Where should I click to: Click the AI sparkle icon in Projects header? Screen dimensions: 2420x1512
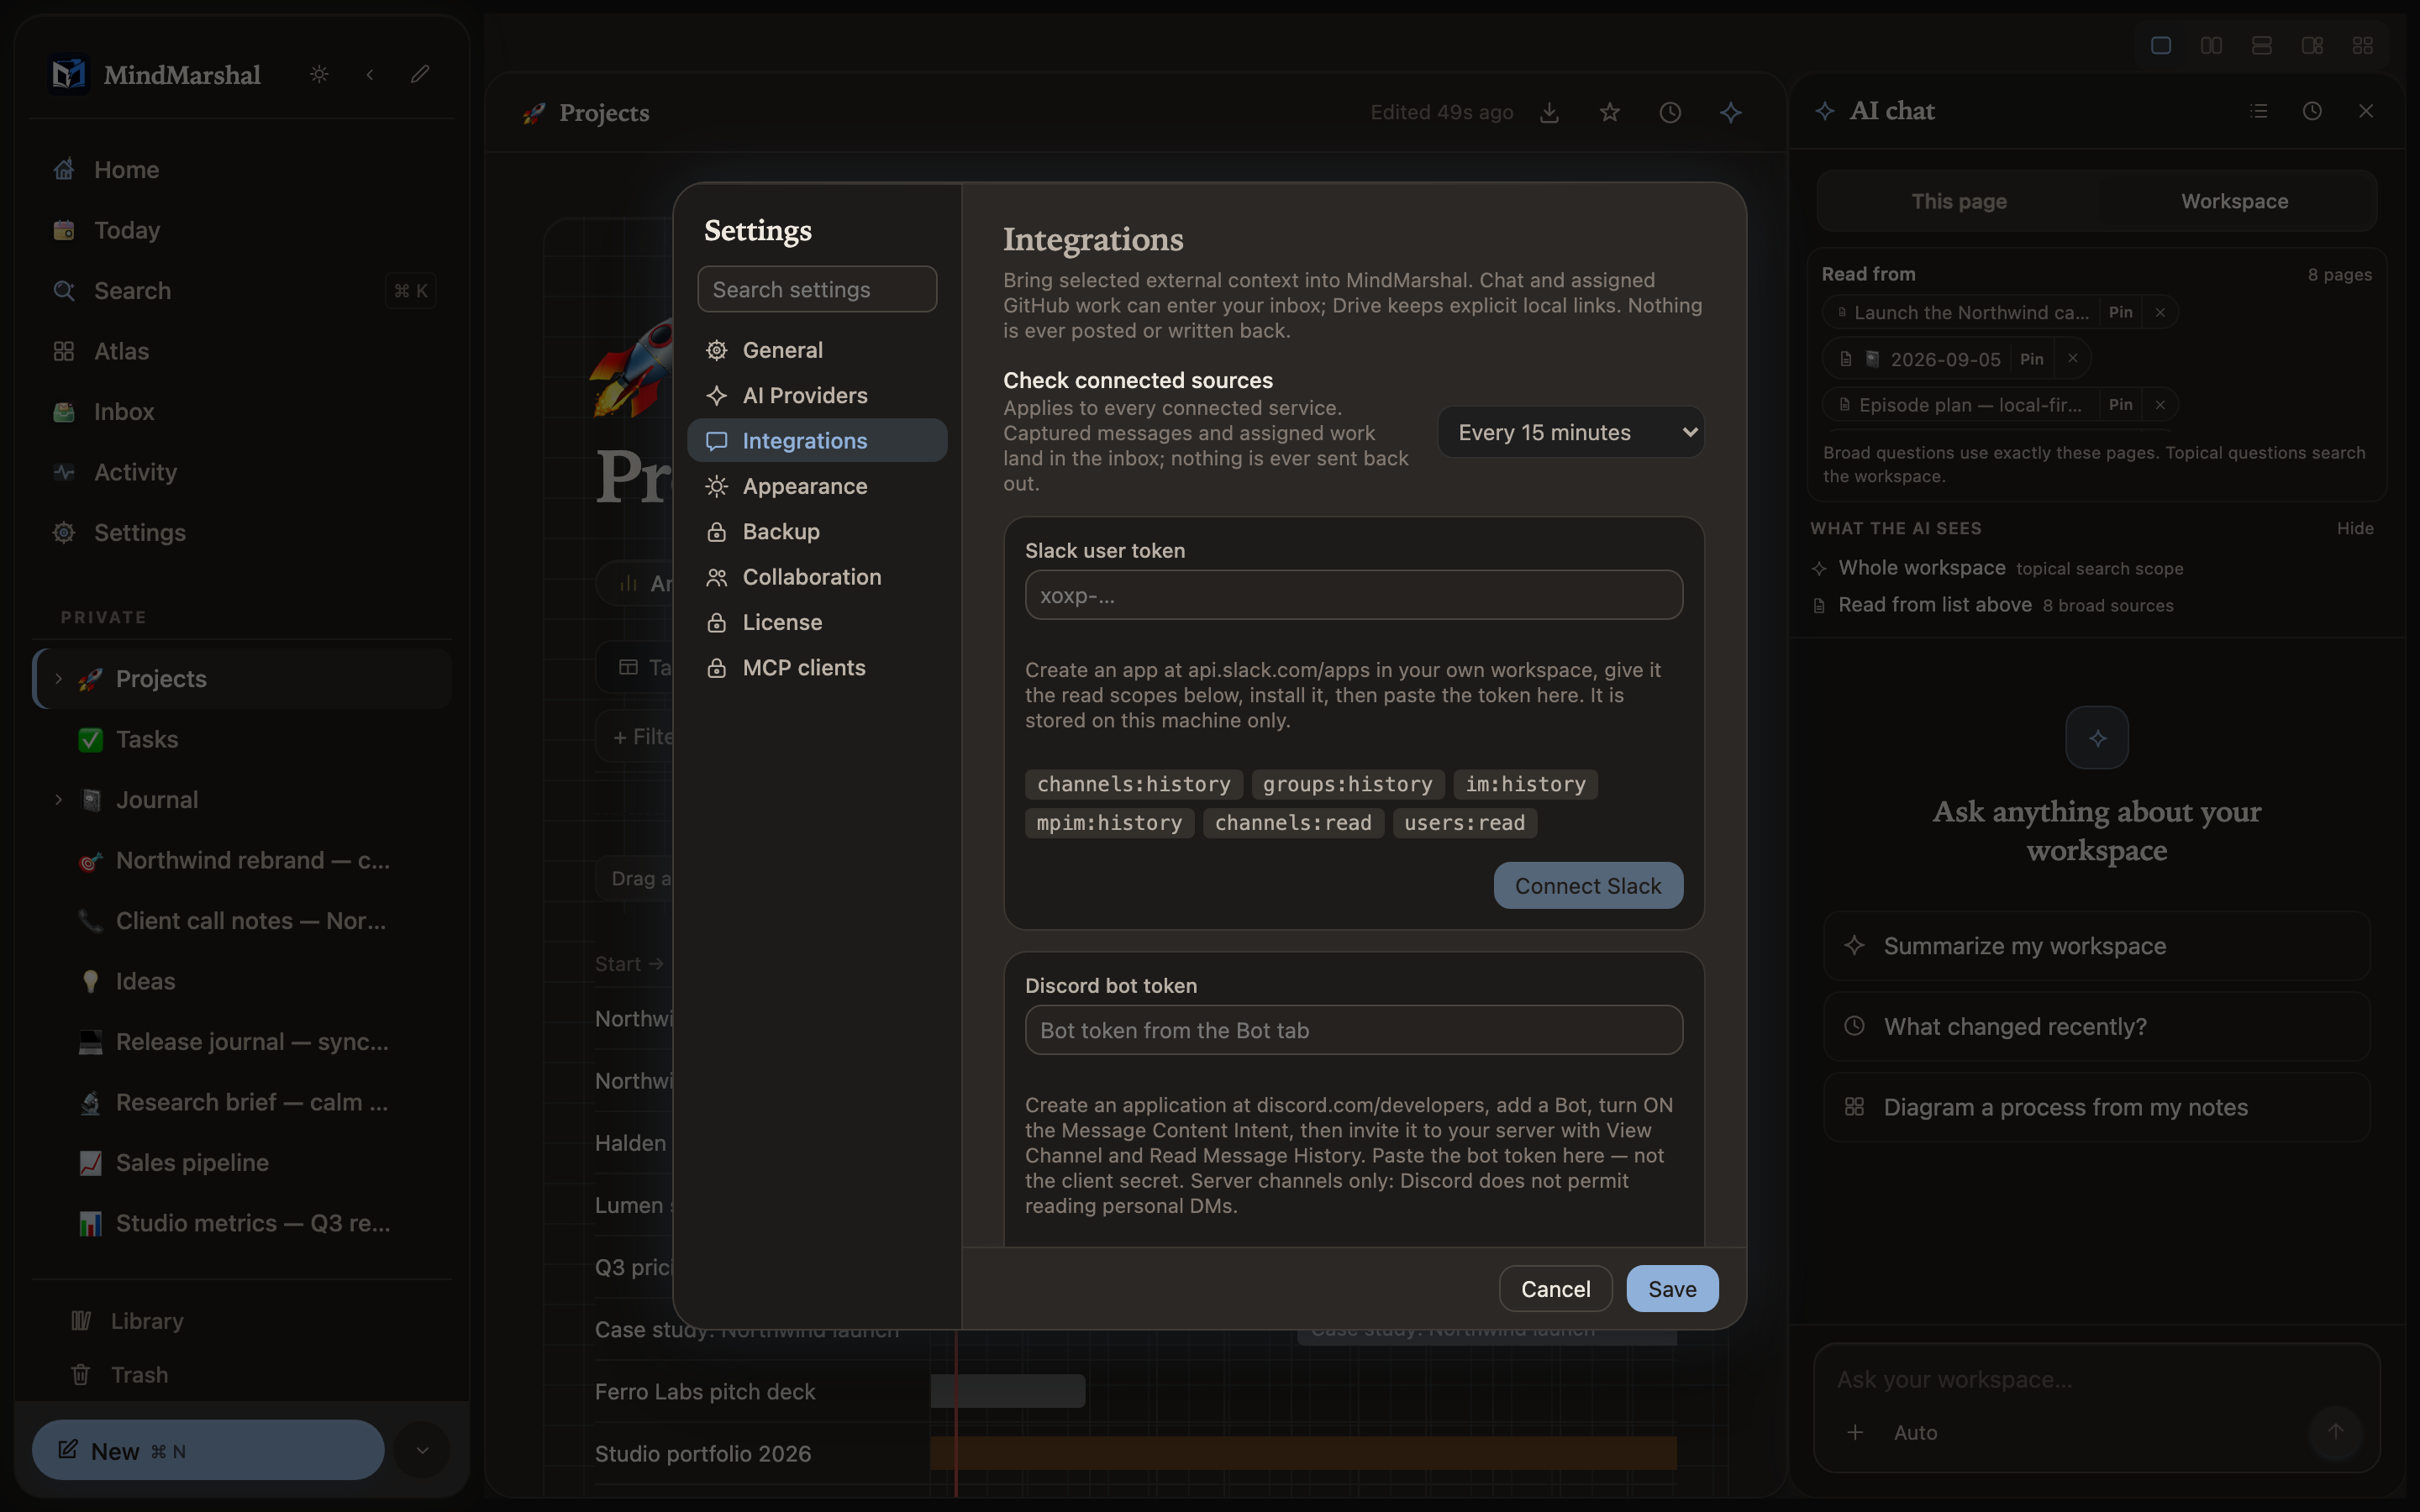1731,113
